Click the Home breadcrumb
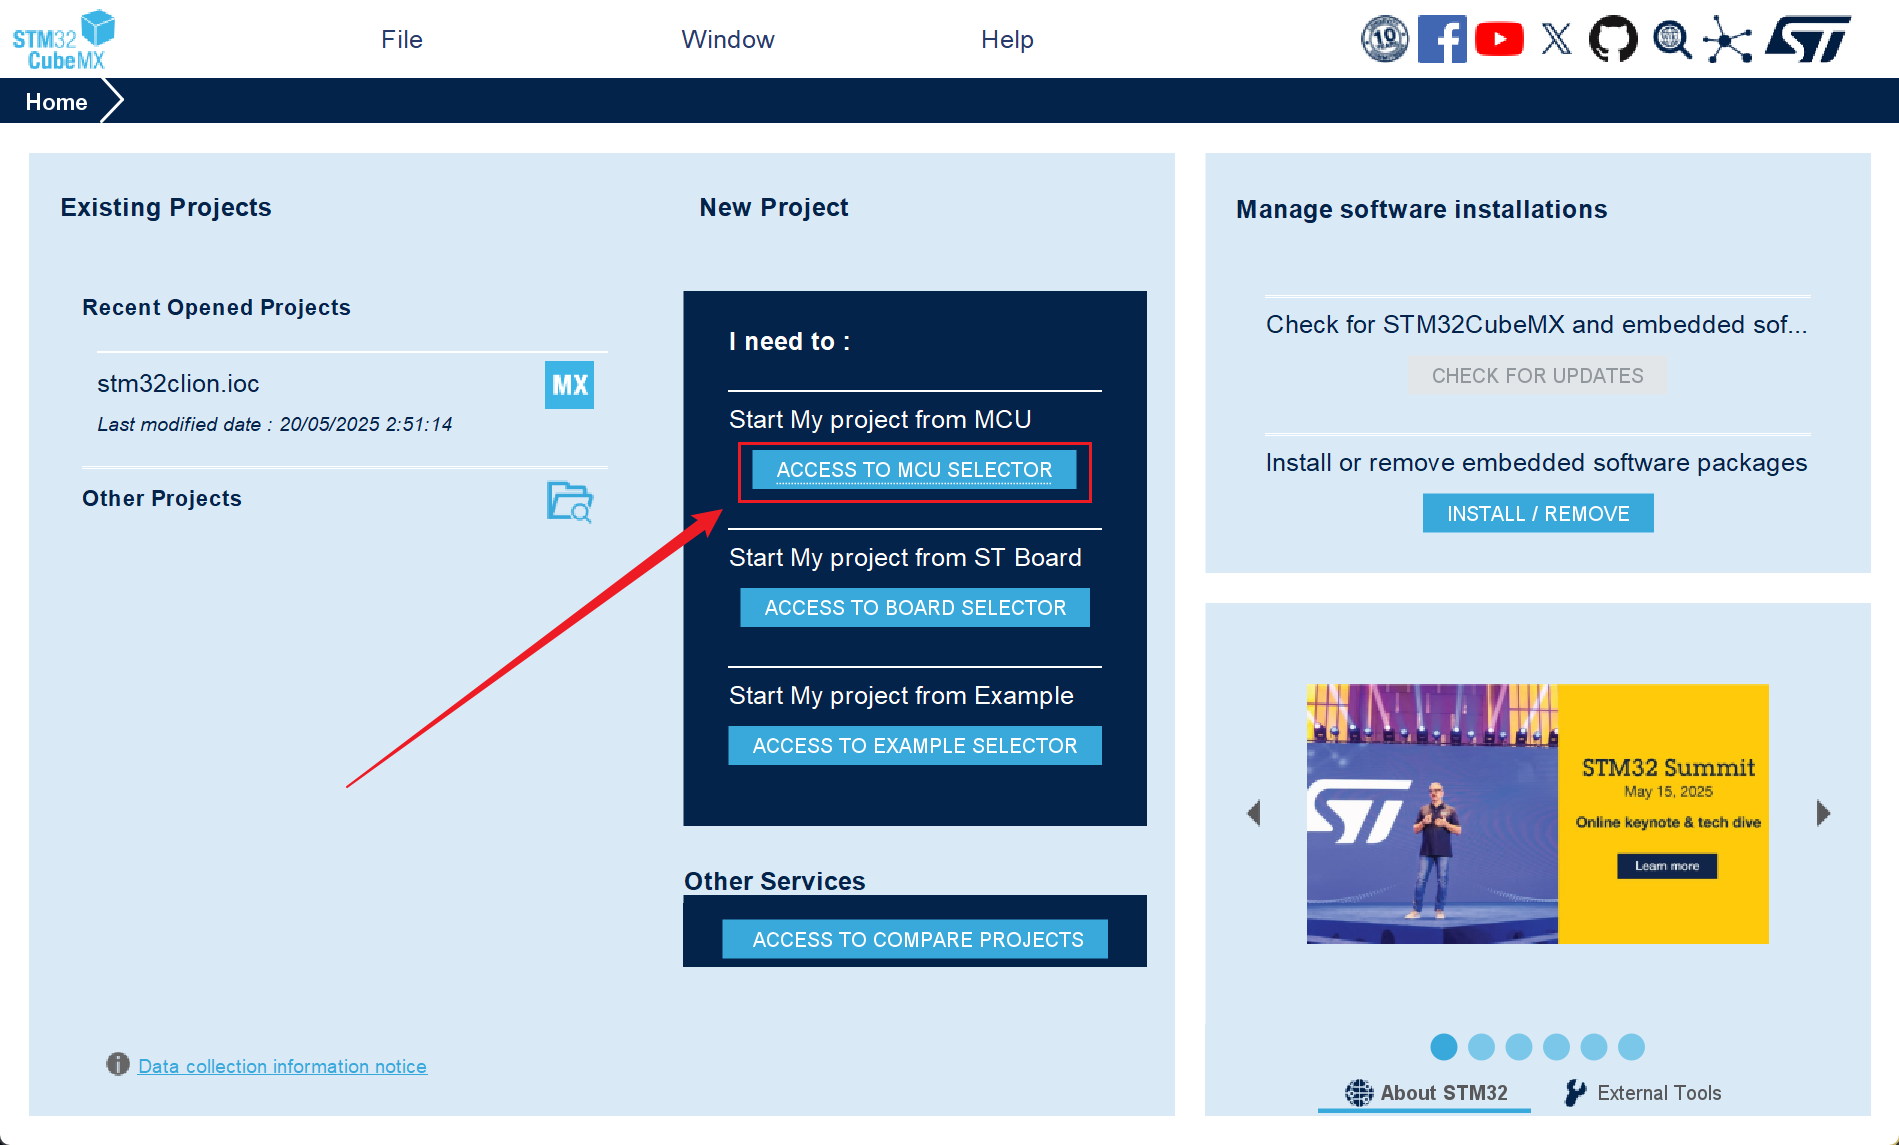 56,102
